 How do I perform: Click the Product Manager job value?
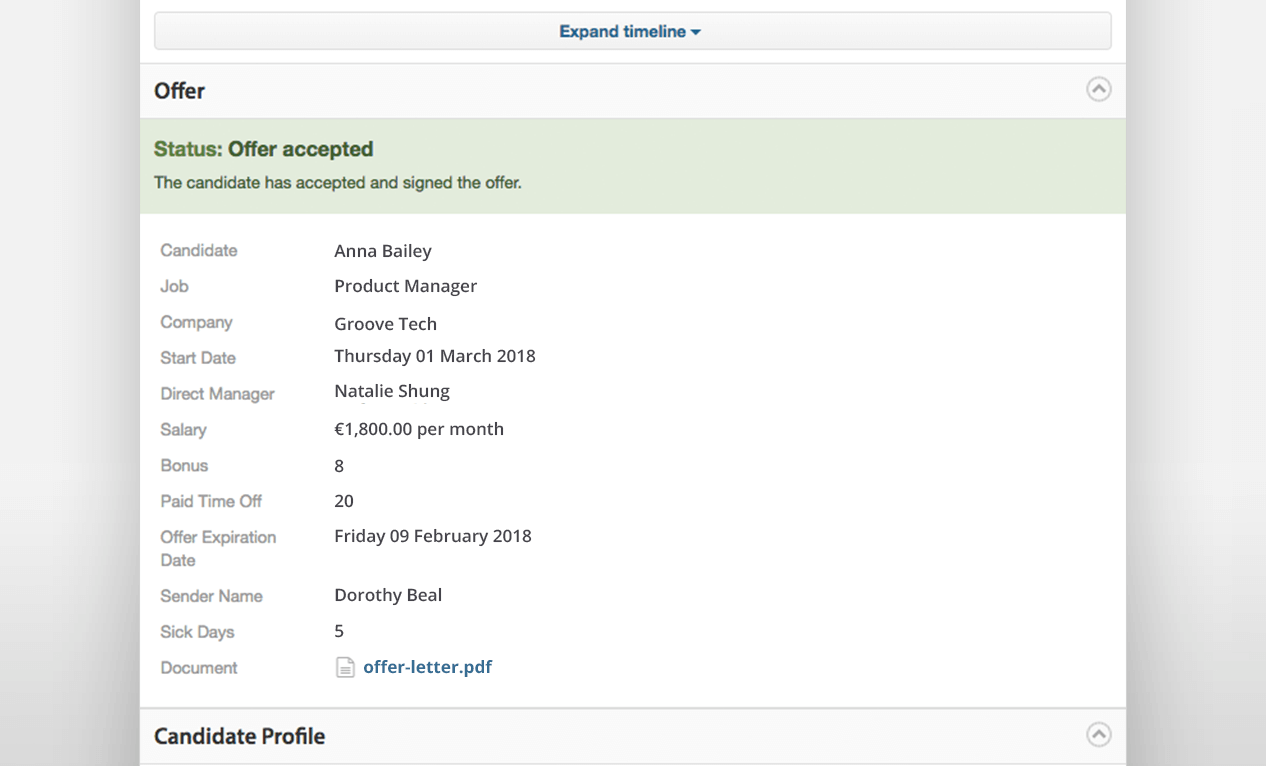tap(405, 286)
